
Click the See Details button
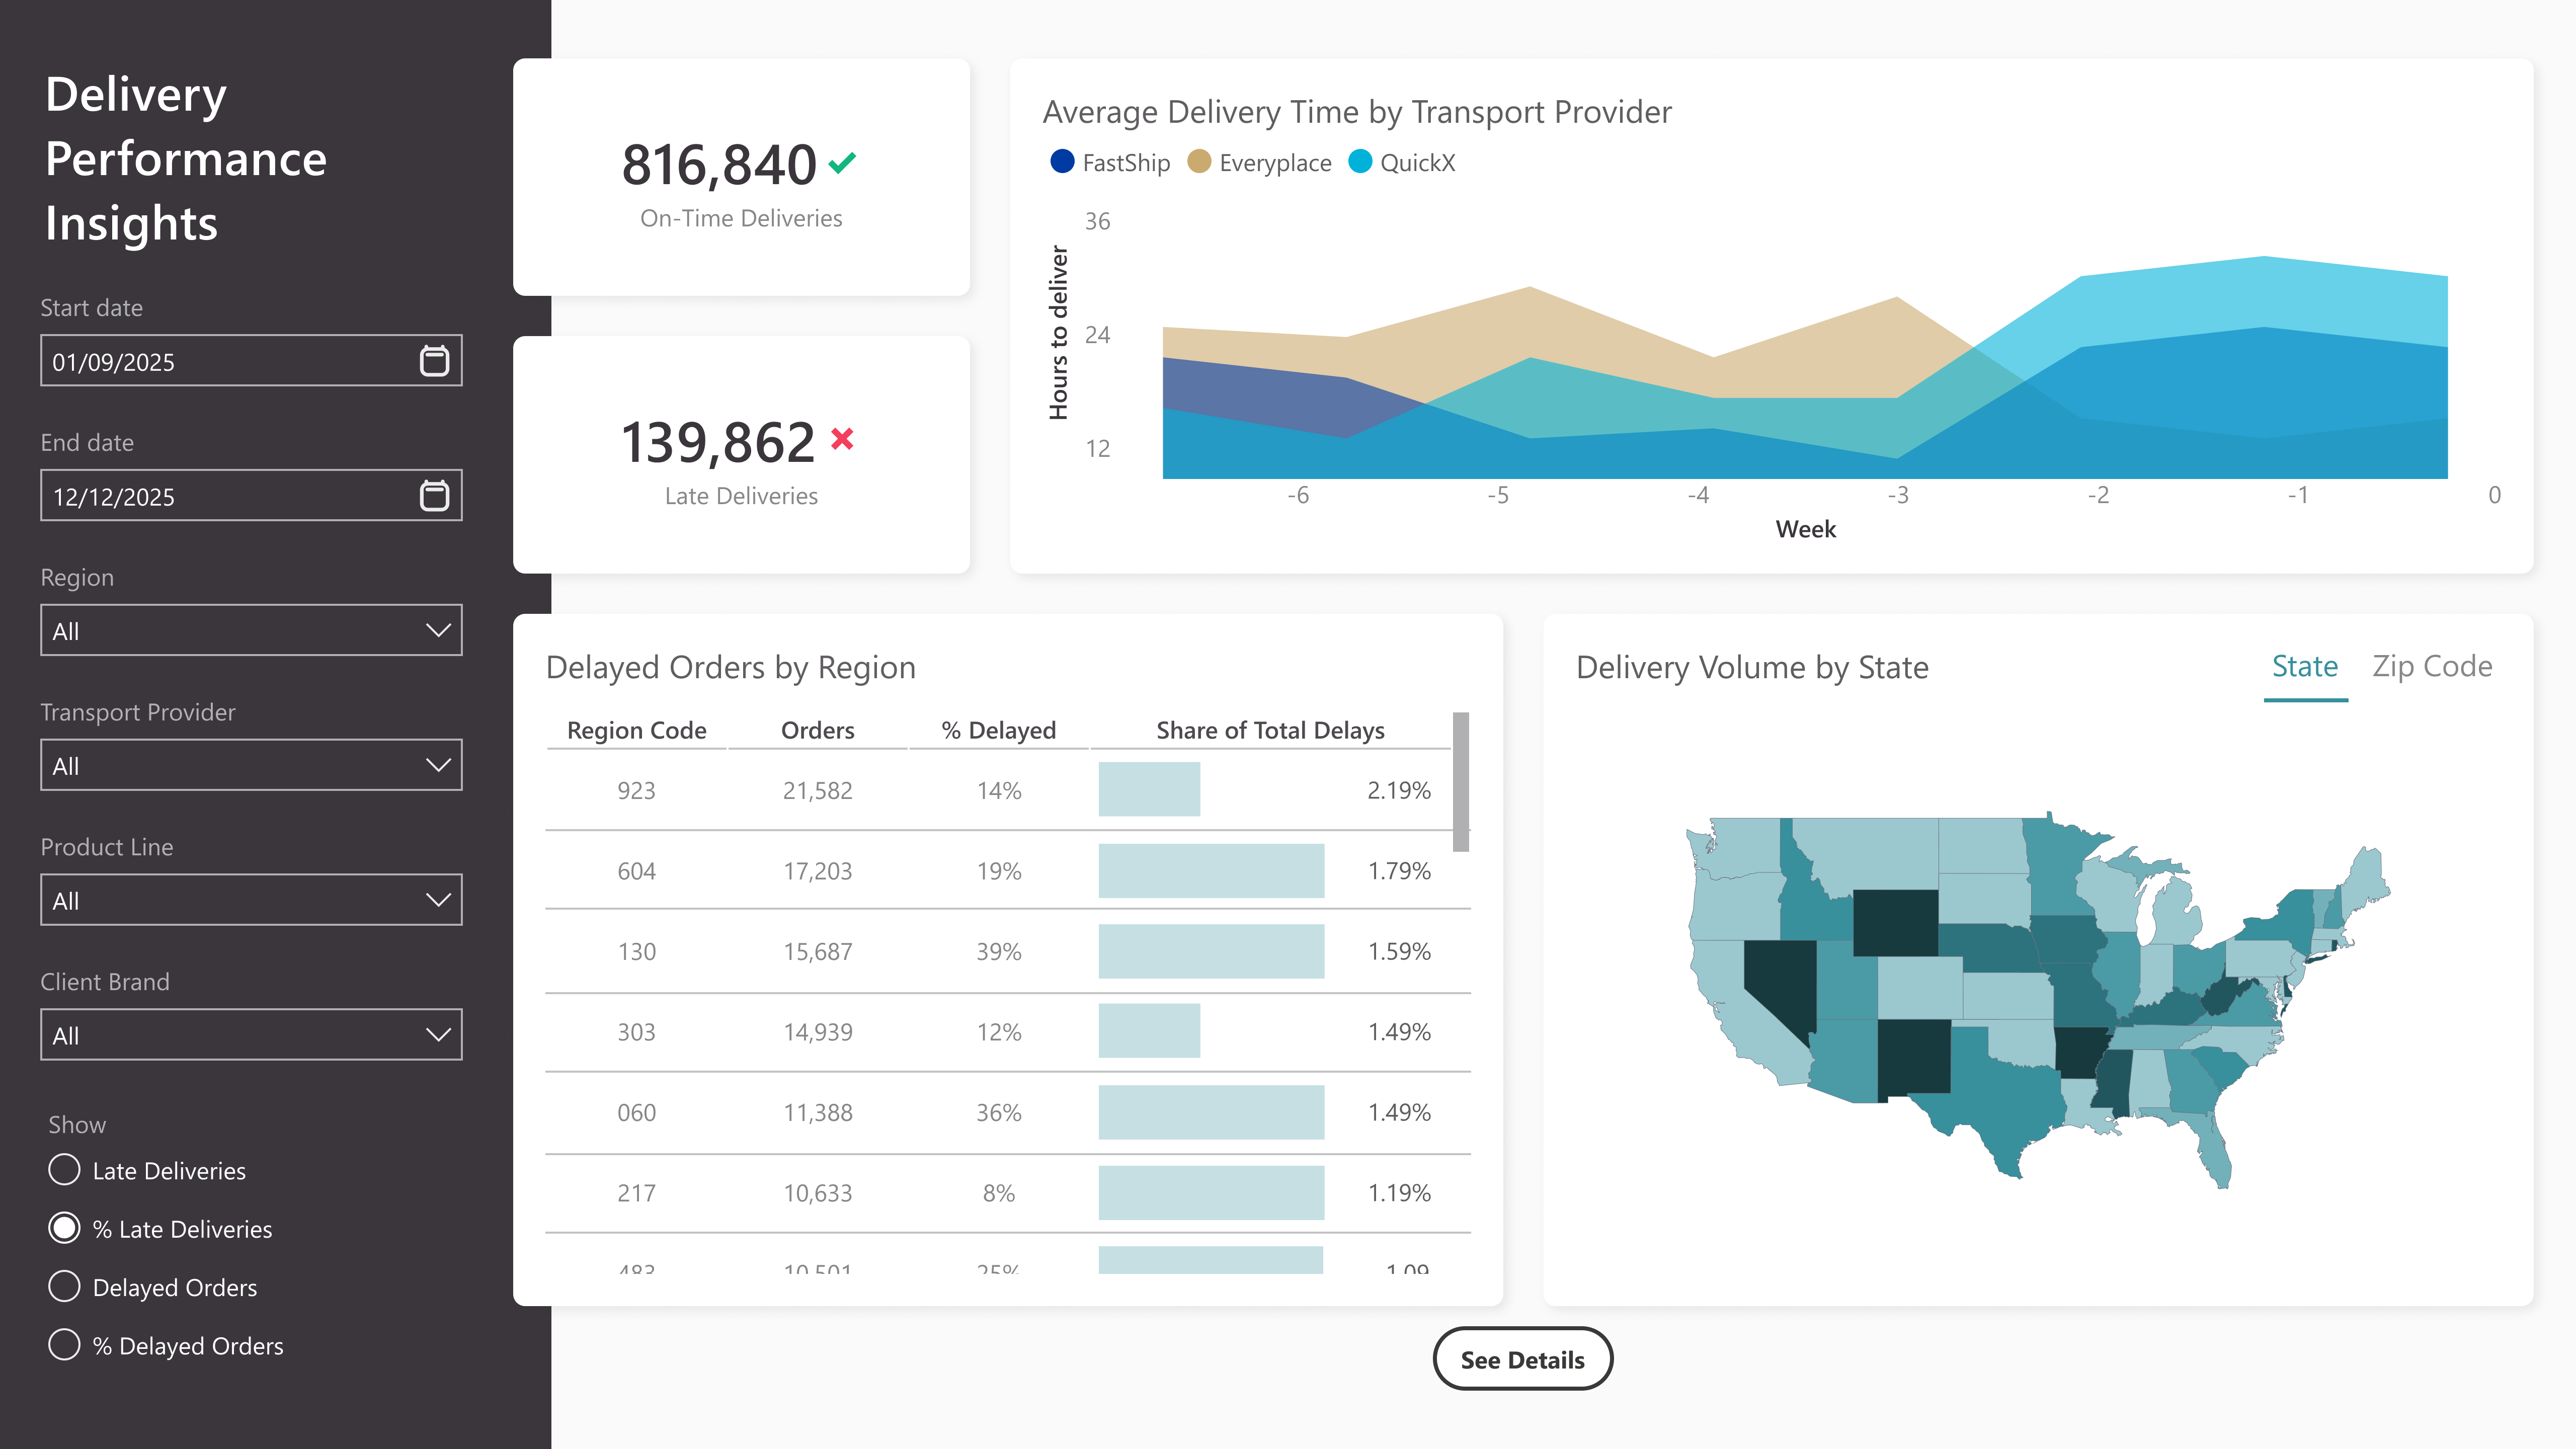(1522, 1359)
